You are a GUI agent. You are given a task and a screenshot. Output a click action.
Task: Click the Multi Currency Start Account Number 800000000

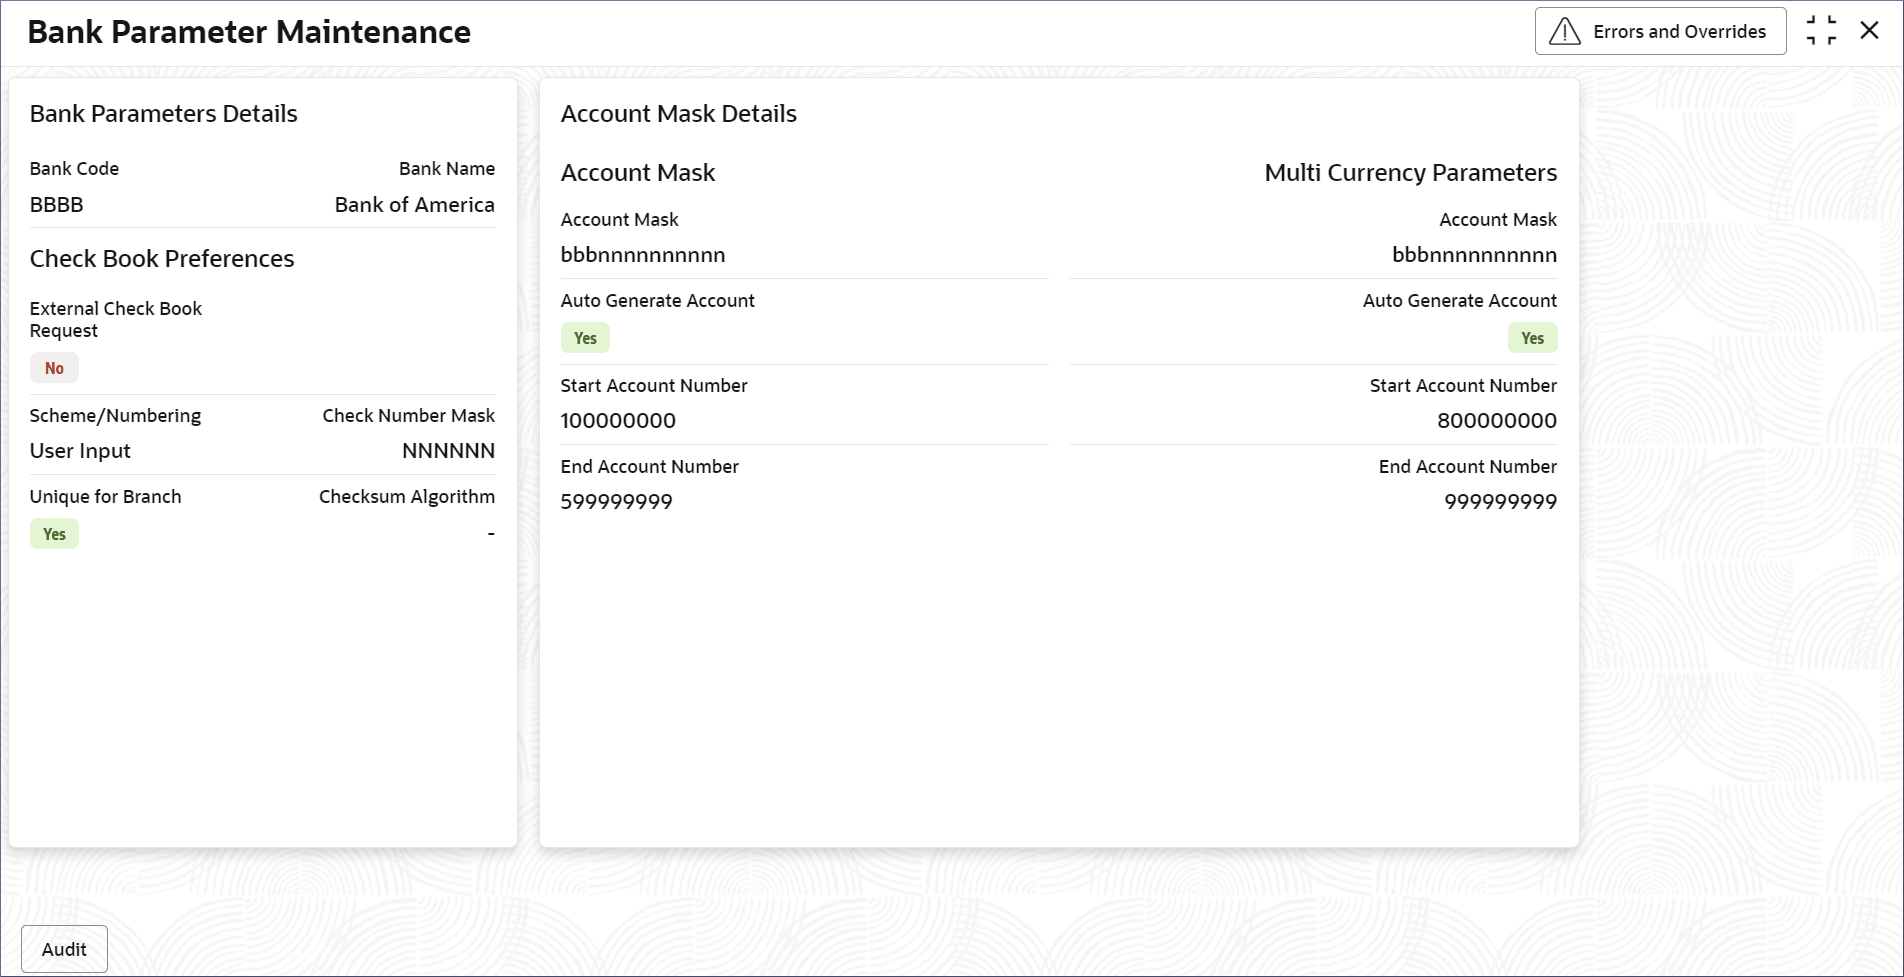click(x=1496, y=421)
